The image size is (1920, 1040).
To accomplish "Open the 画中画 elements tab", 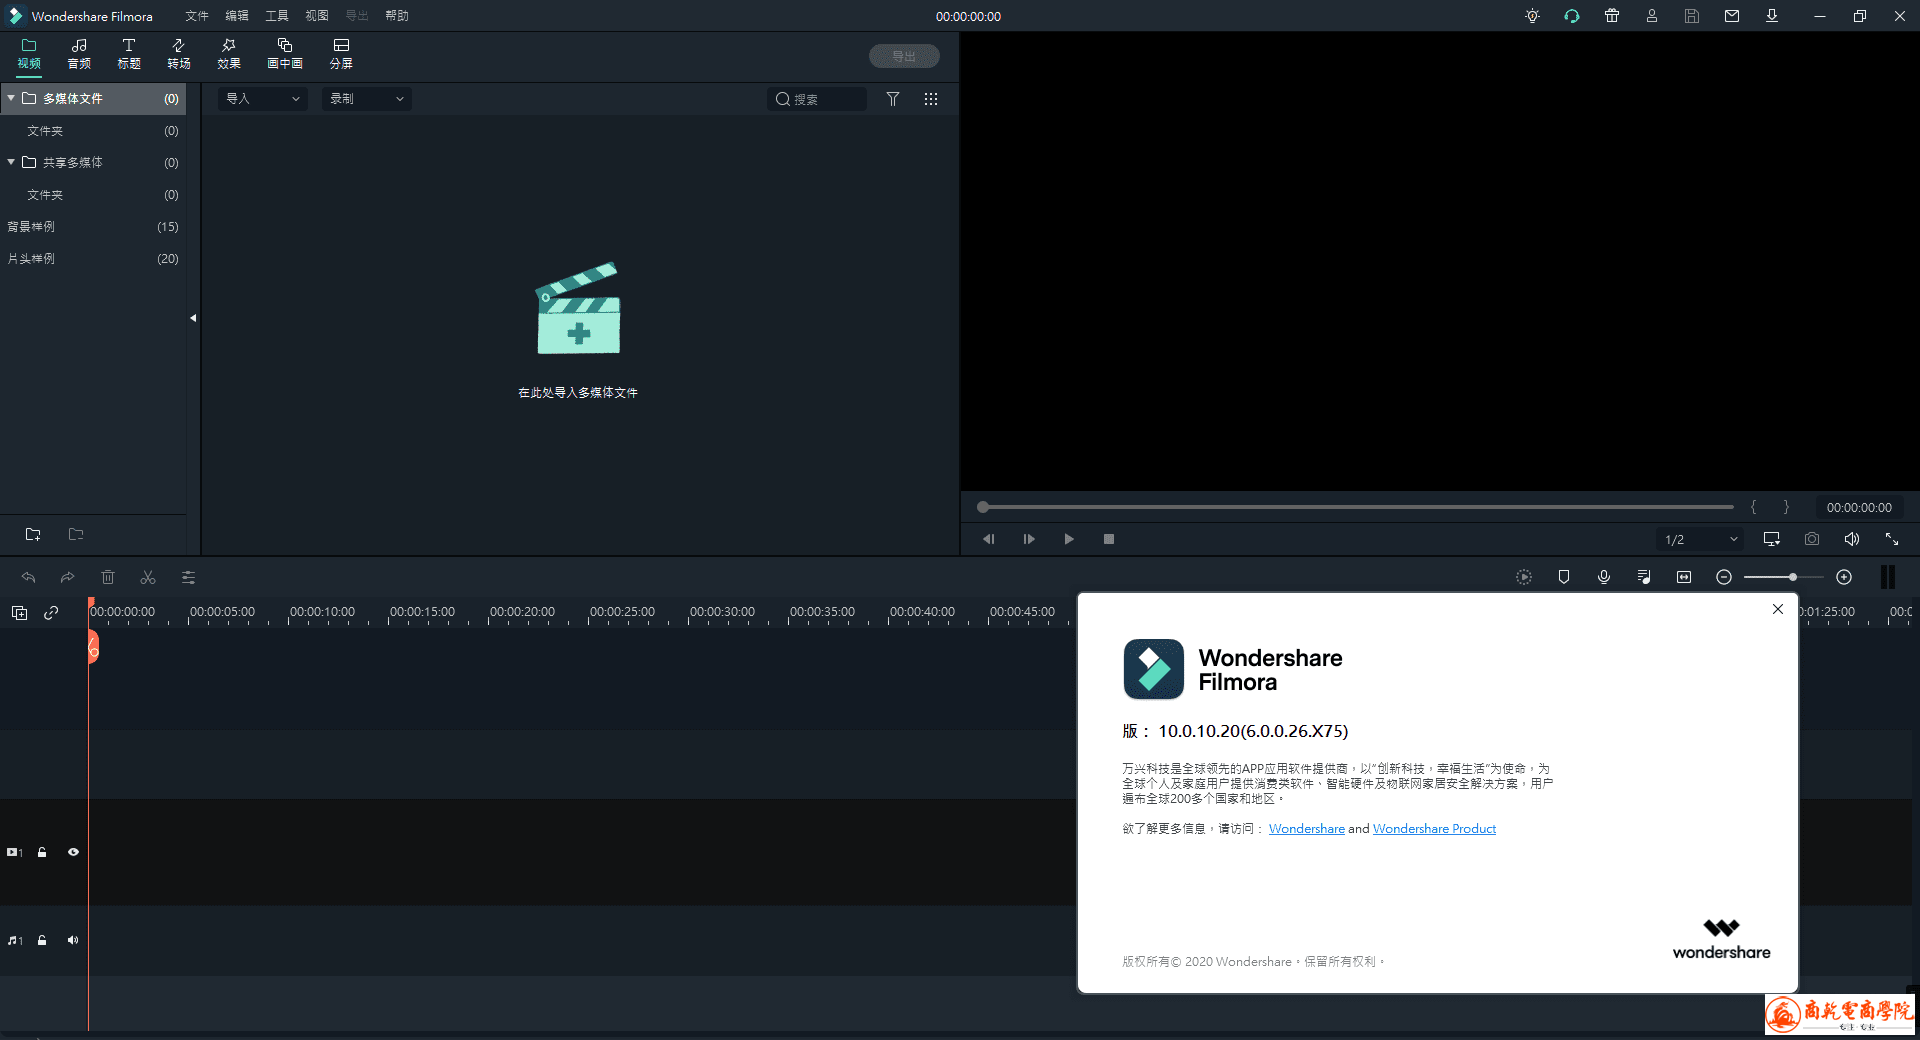I will [x=285, y=54].
